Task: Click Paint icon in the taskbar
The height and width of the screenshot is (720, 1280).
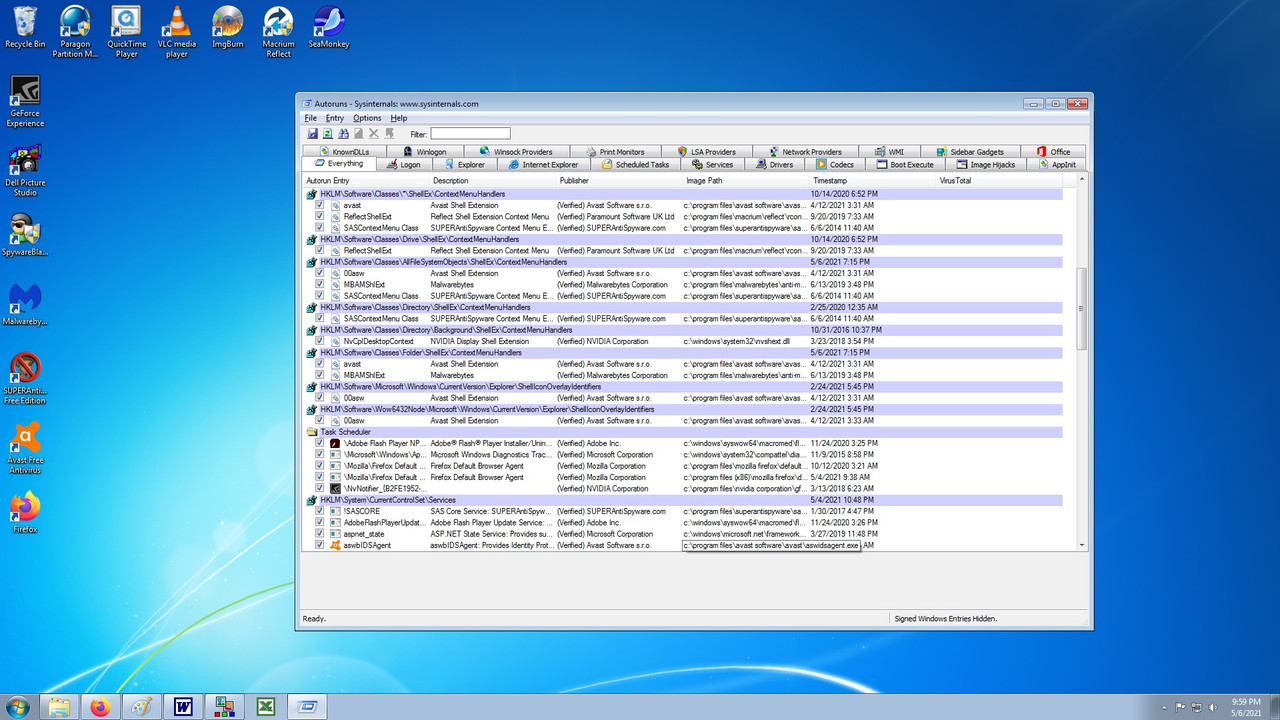Action: click(142, 707)
